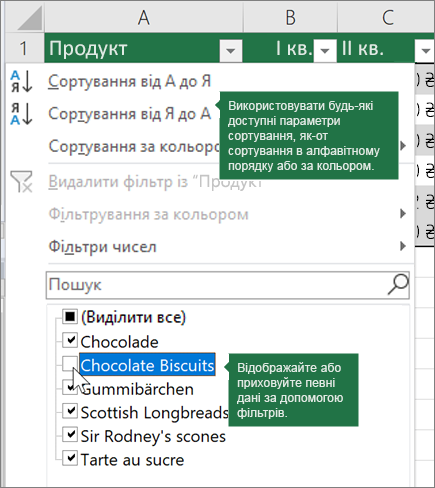Uncheck the Scottish Longbreads checkbox
The width and height of the screenshot is (435, 488).
[x=70, y=411]
